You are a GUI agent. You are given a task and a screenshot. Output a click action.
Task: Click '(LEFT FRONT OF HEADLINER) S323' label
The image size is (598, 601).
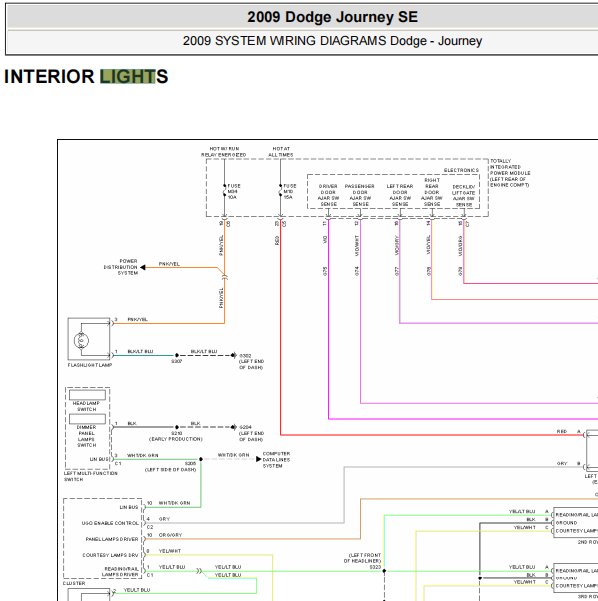(363, 561)
